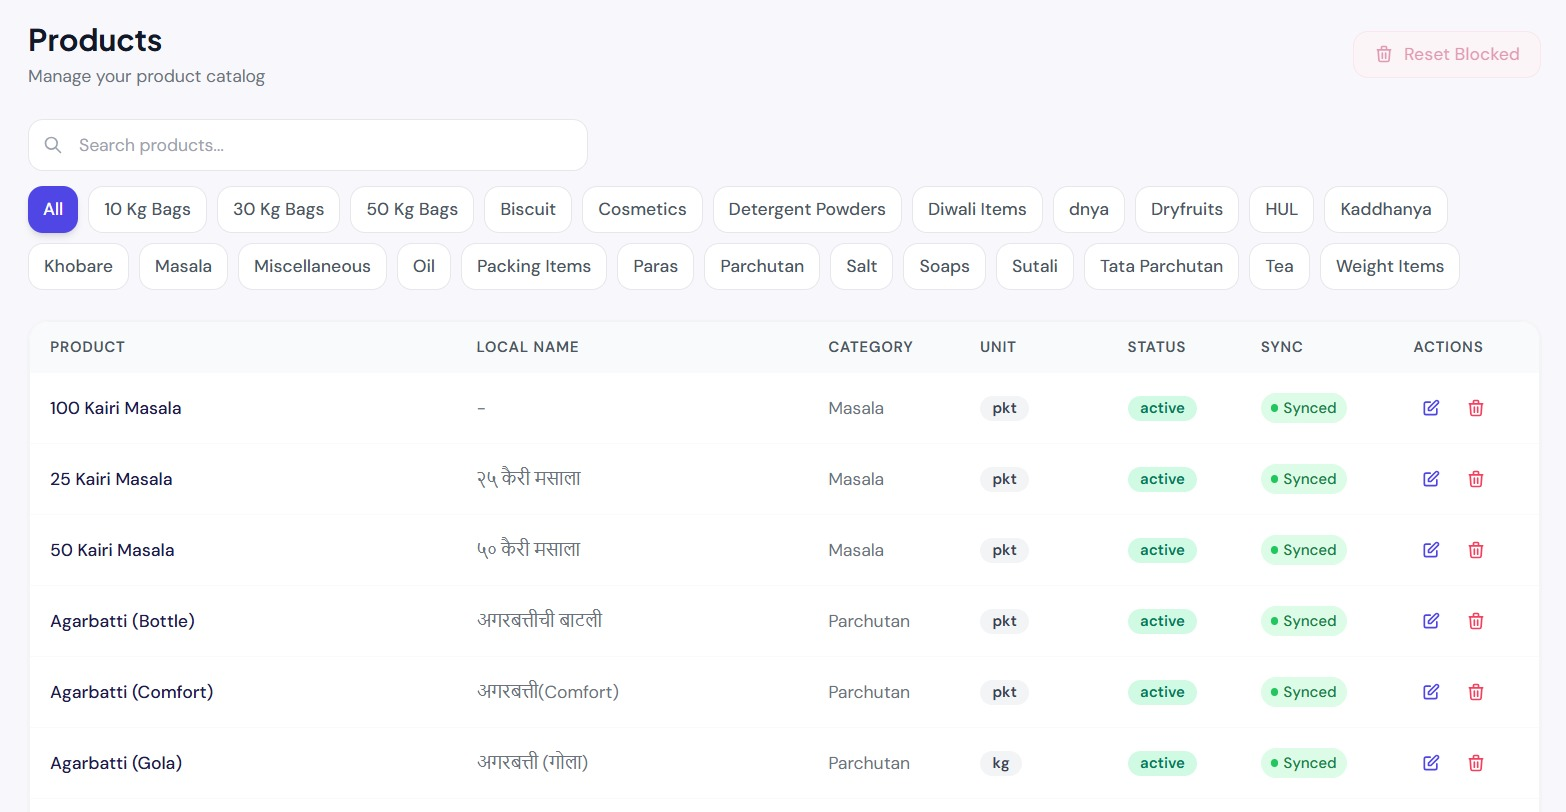
Task: Click the SYNC column header
Action: [1281, 347]
